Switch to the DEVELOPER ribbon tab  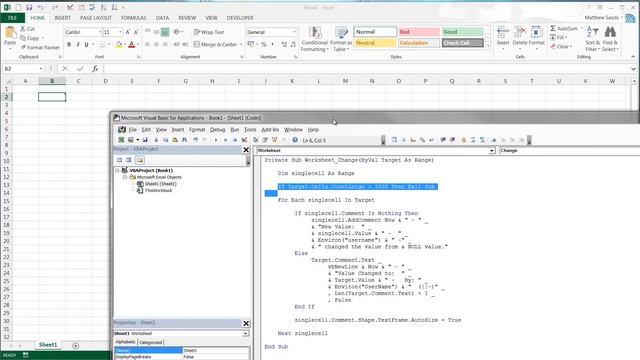click(x=240, y=18)
